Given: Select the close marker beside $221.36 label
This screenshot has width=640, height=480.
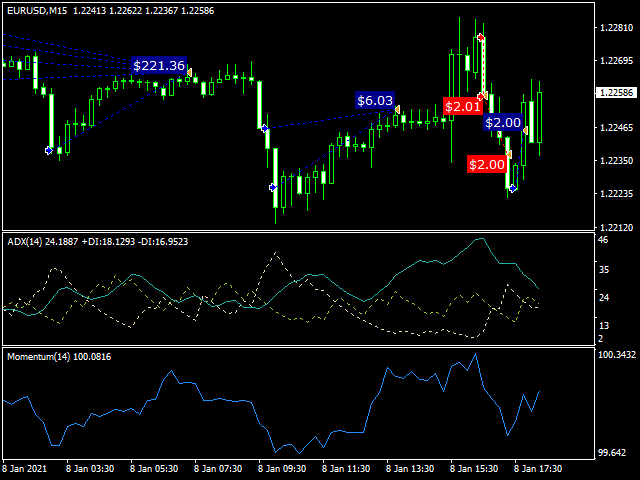Looking at the screenshot, I should [x=189, y=72].
